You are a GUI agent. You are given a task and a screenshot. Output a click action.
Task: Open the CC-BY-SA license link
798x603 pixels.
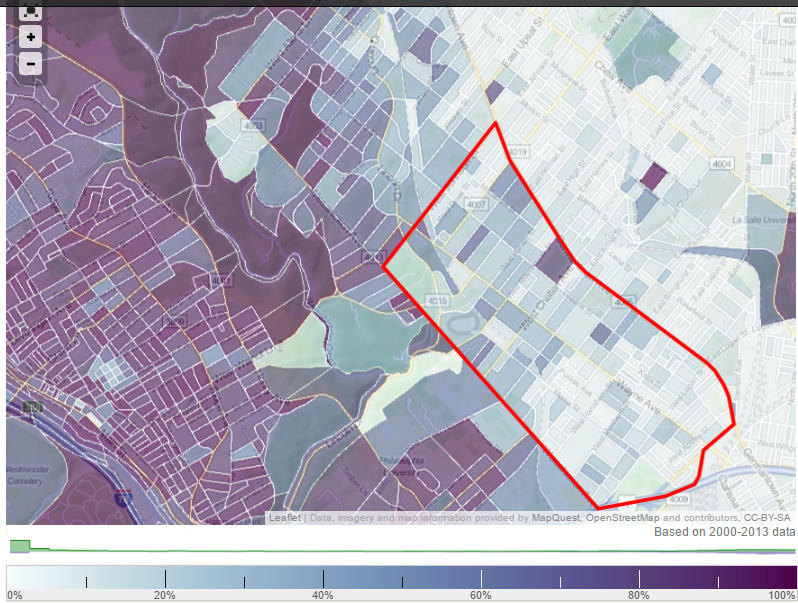pos(766,518)
